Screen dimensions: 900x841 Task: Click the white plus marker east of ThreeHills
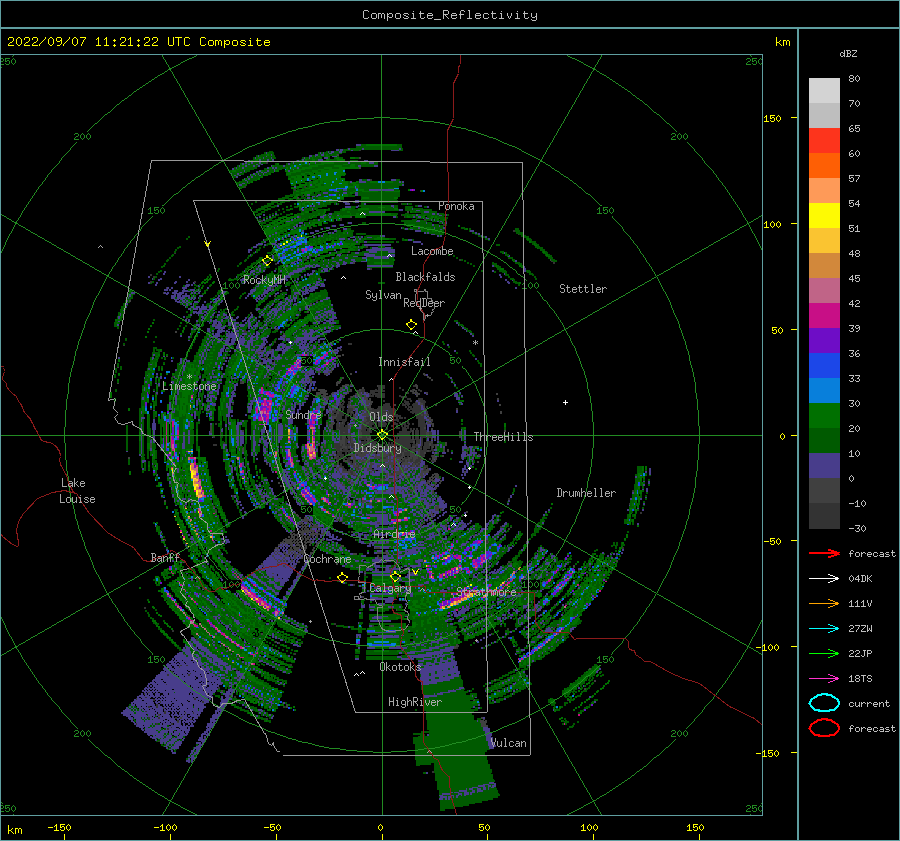(565, 402)
